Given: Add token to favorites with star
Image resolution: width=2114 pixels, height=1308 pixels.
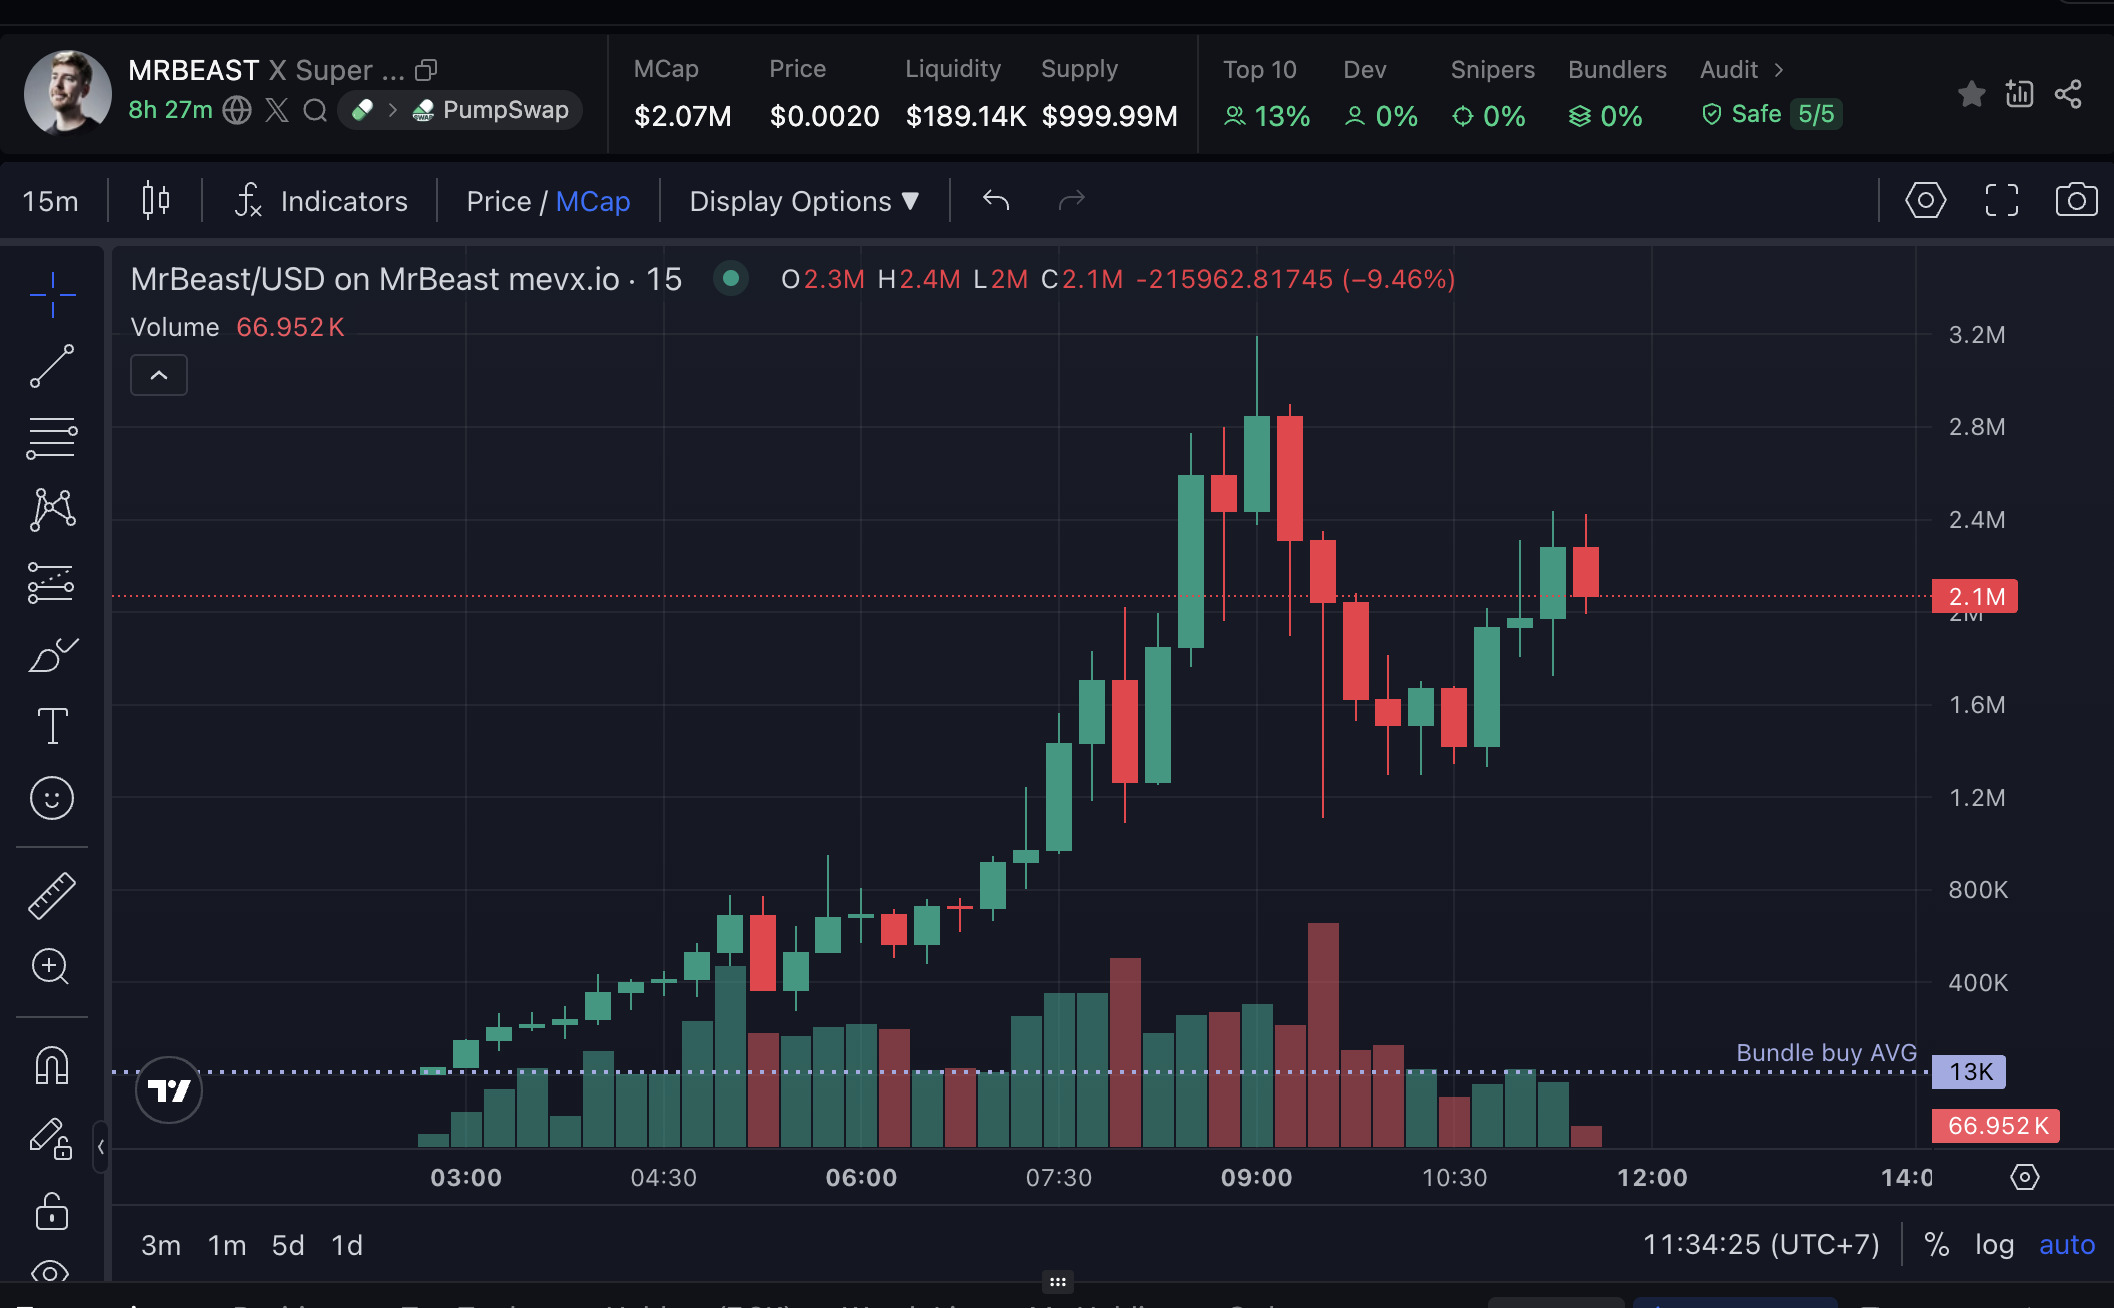Looking at the screenshot, I should (x=1972, y=94).
